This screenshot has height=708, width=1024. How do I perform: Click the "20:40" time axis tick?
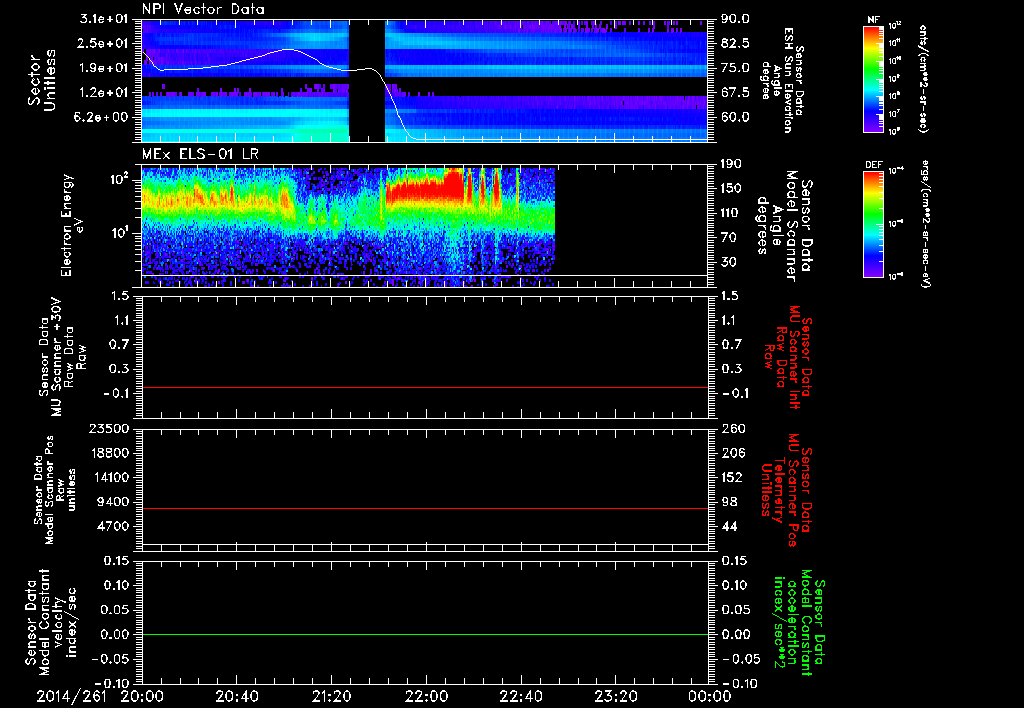click(238, 696)
